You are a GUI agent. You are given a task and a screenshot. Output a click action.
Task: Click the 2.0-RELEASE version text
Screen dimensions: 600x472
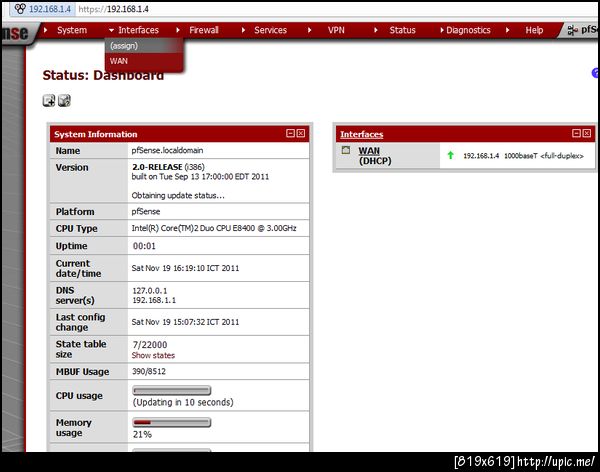pos(157,167)
